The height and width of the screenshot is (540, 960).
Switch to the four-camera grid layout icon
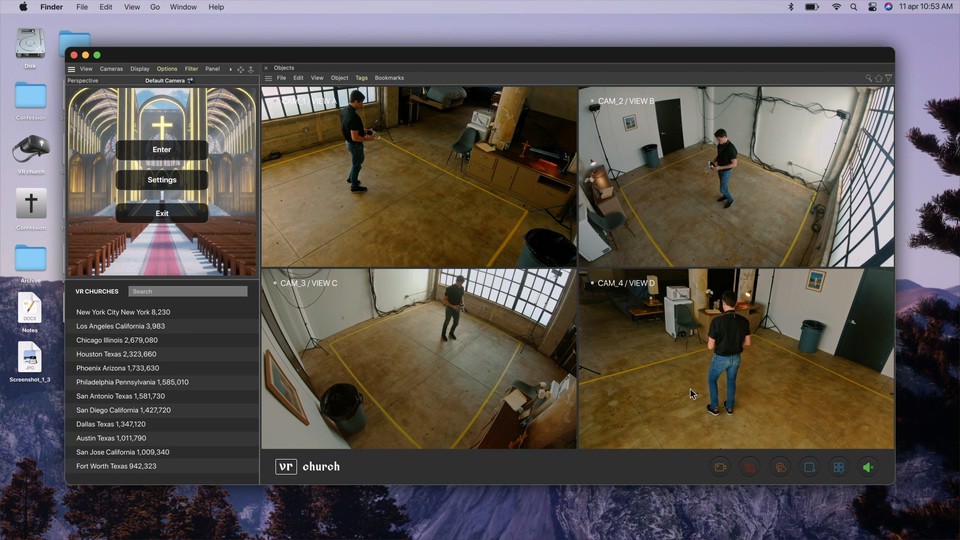pos(839,467)
